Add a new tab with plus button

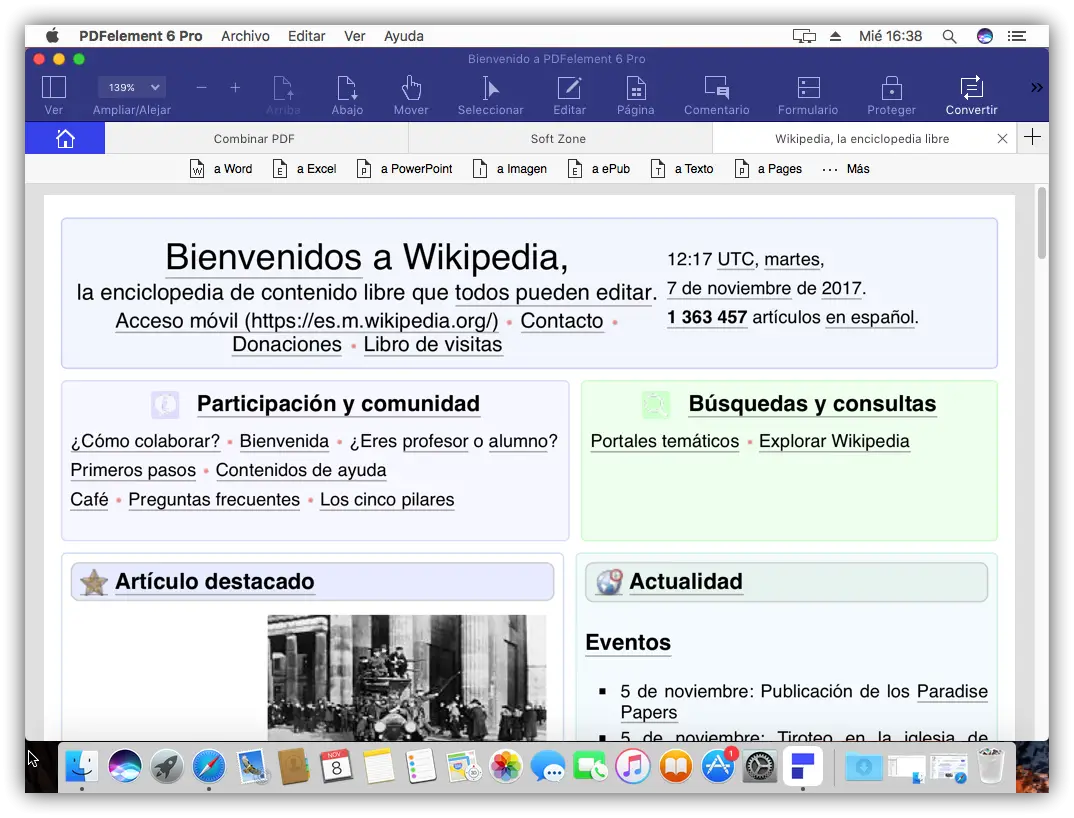[1033, 138]
